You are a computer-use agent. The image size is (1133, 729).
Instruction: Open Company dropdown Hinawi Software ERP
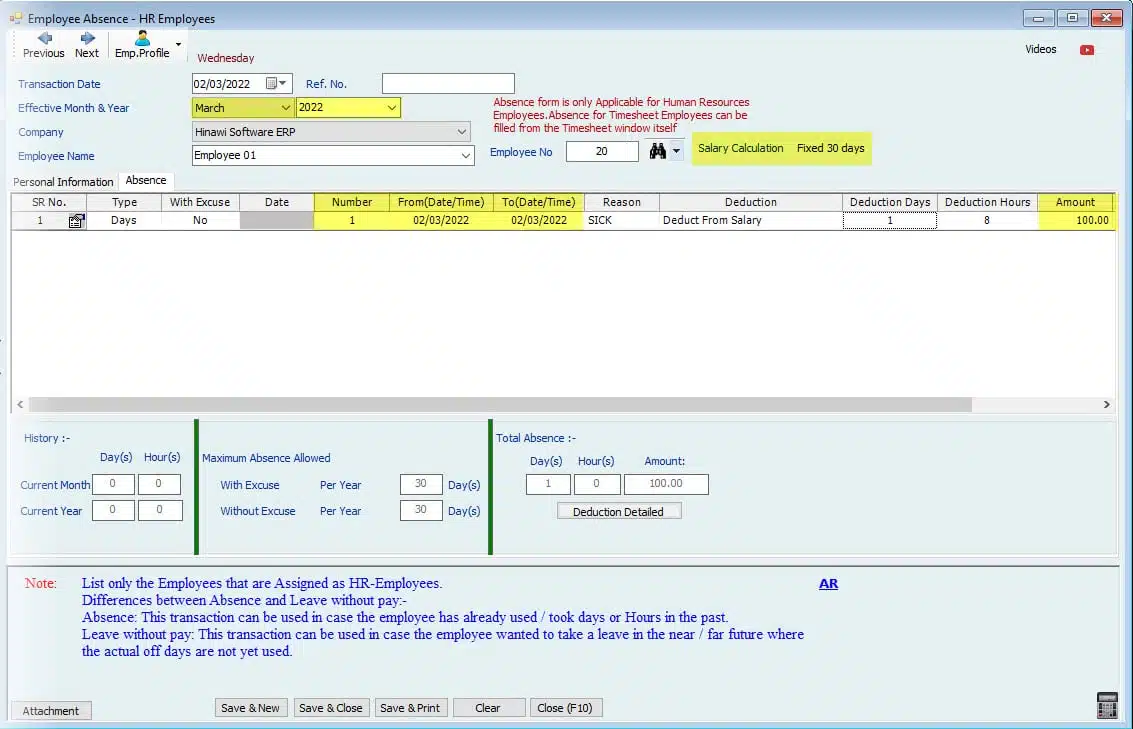pos(331,131)
